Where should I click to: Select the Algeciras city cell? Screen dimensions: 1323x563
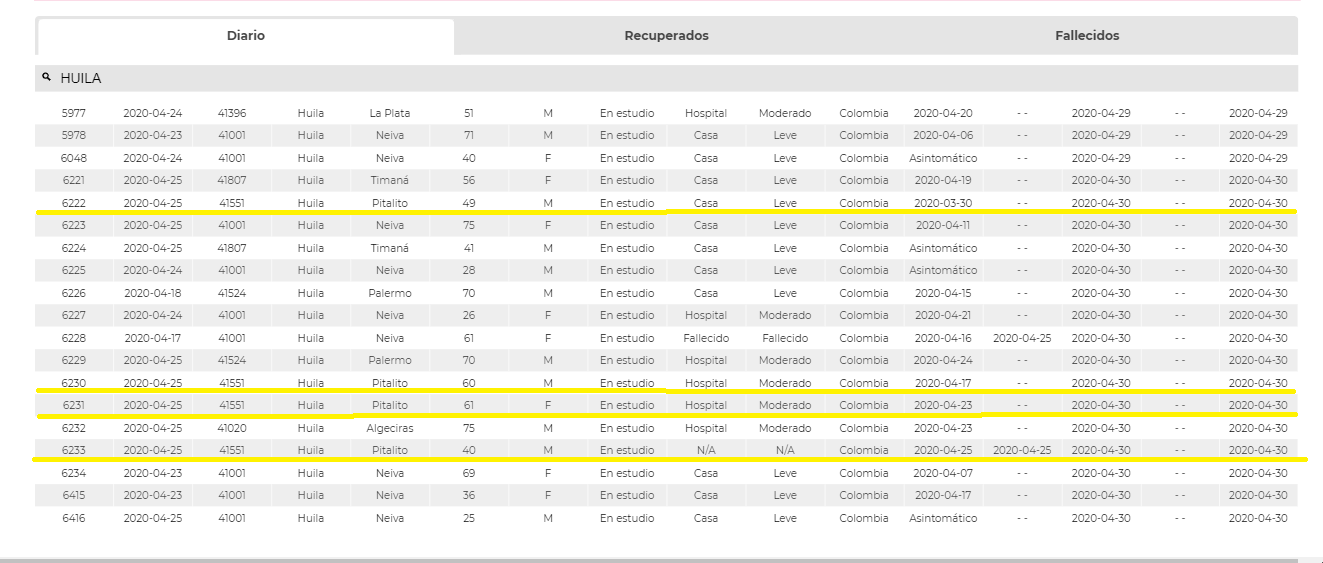(390, 428)
